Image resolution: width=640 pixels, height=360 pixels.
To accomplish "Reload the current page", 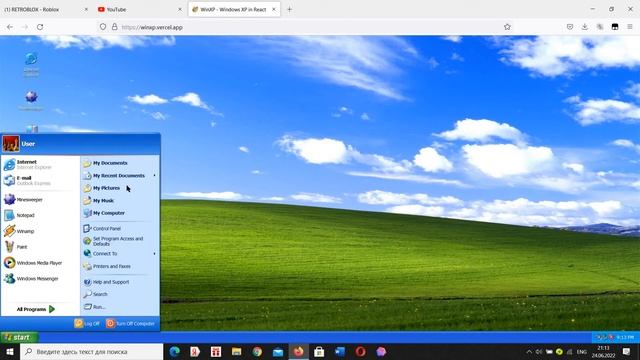I will coord(40,27).
